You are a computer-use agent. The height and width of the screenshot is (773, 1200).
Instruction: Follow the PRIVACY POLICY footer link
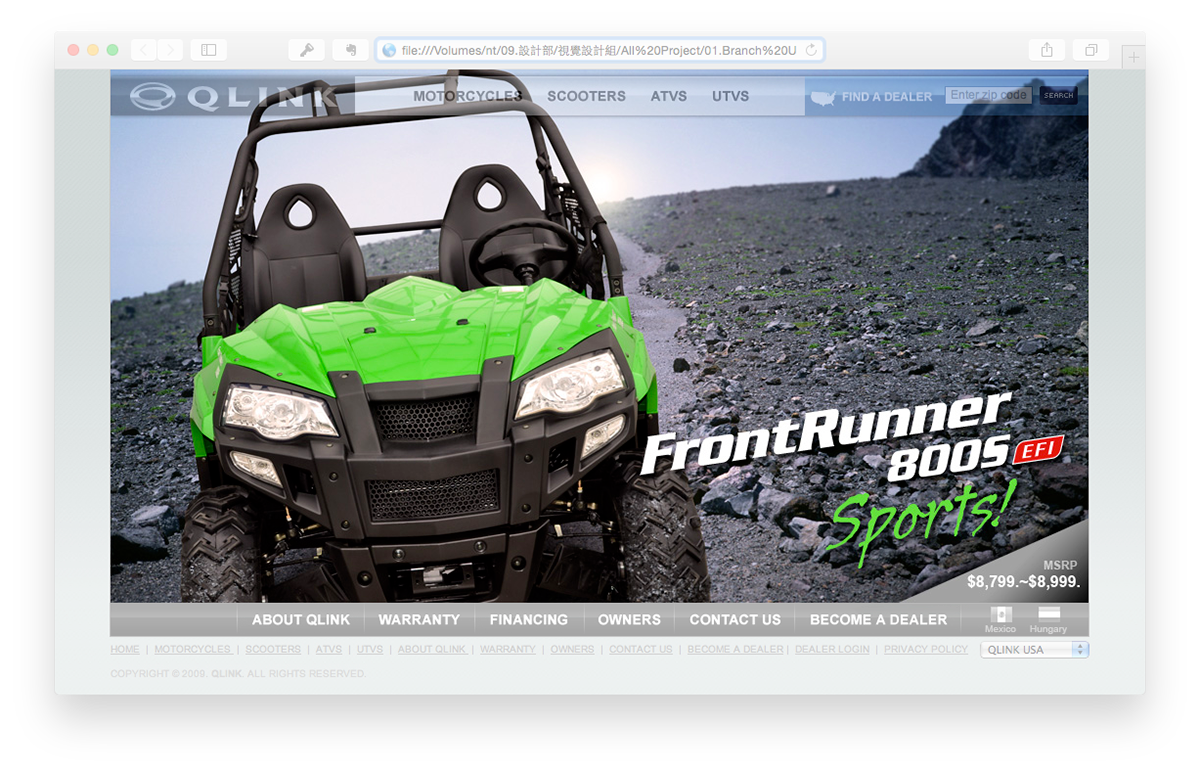click(926, 650)
